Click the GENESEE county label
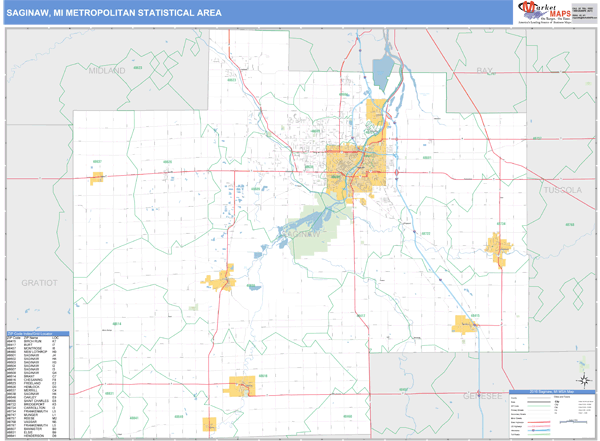 point(483,396)
